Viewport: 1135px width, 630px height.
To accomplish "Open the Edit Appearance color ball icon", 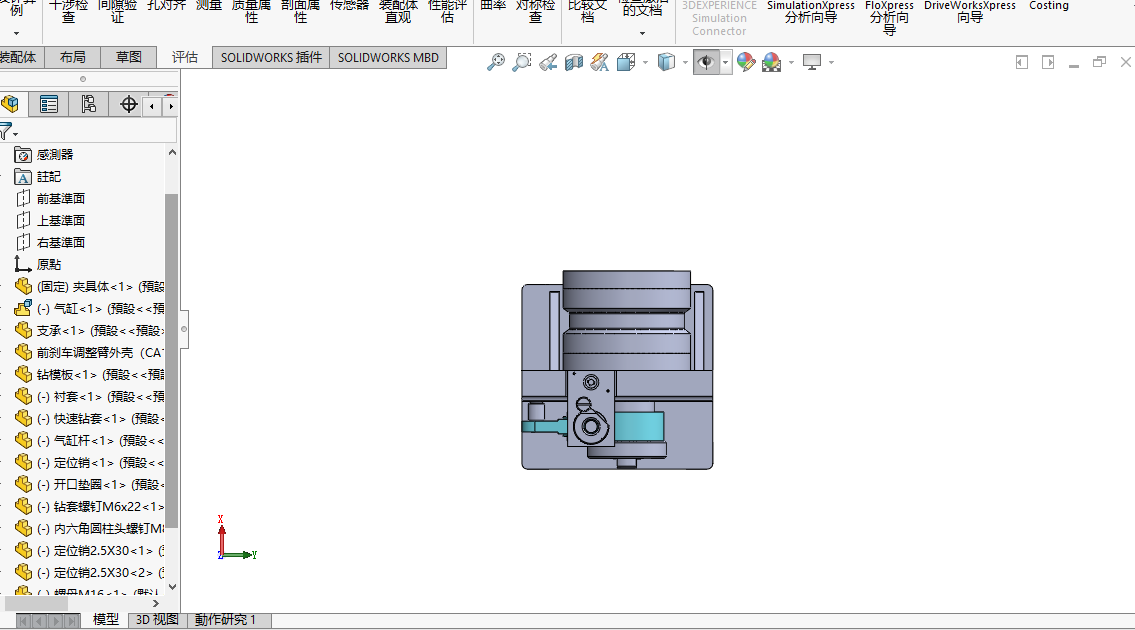I will tap(746, 62).
